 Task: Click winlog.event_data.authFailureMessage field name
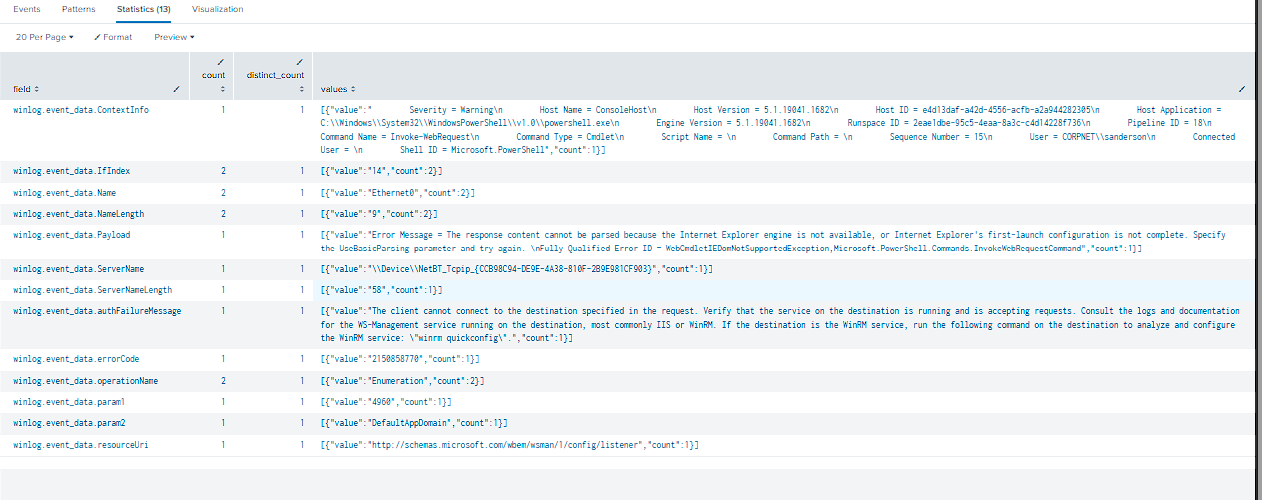(x=97, y=311)
